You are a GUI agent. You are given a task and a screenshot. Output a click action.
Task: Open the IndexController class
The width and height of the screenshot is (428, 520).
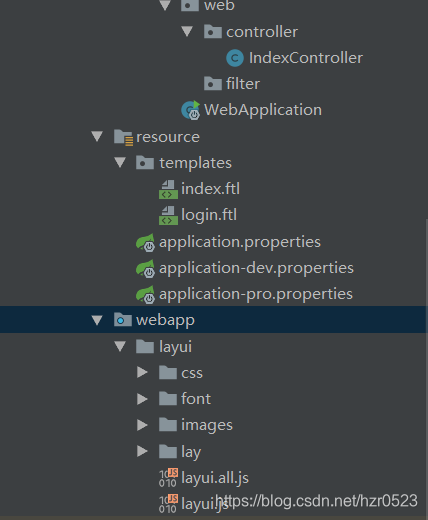(306, 58)
